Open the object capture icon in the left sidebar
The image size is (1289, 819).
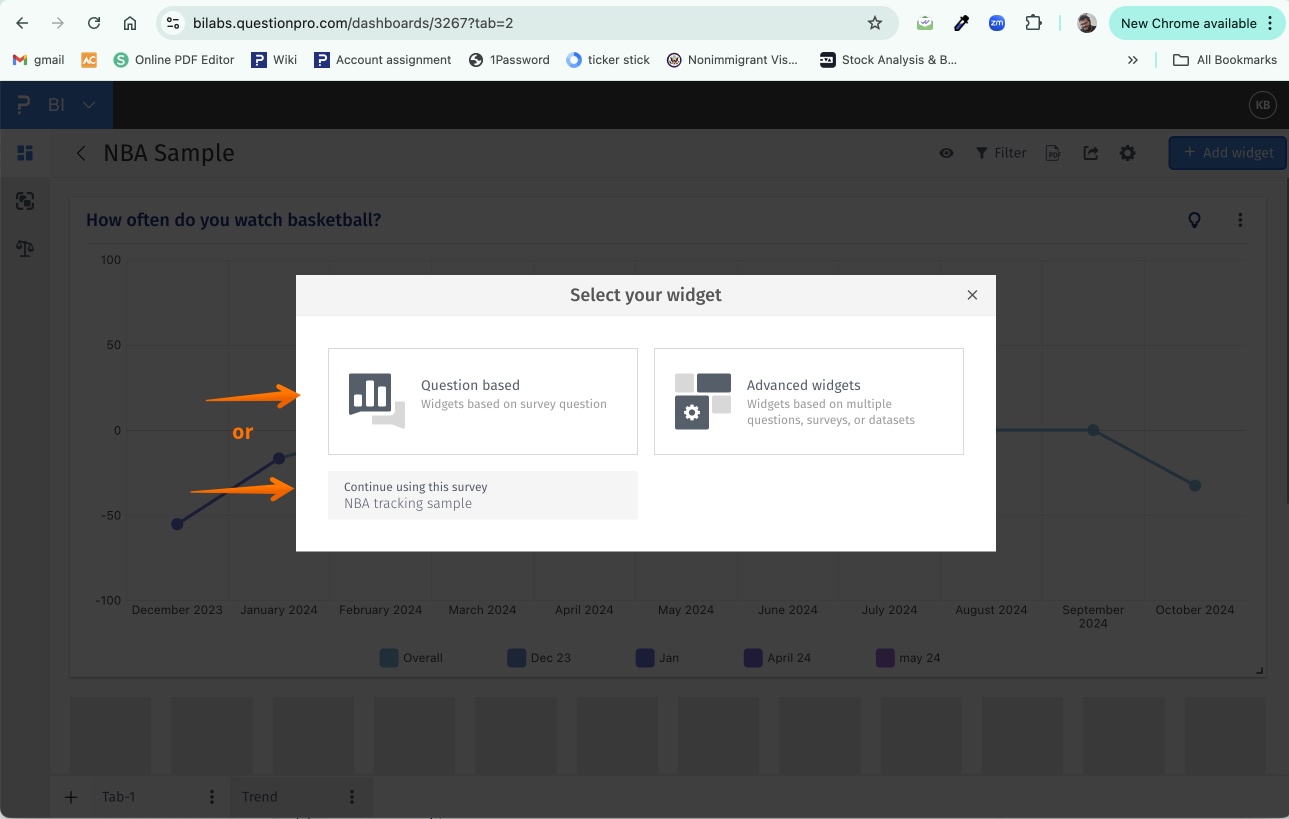pyautogui.click(x=25, y=200)
